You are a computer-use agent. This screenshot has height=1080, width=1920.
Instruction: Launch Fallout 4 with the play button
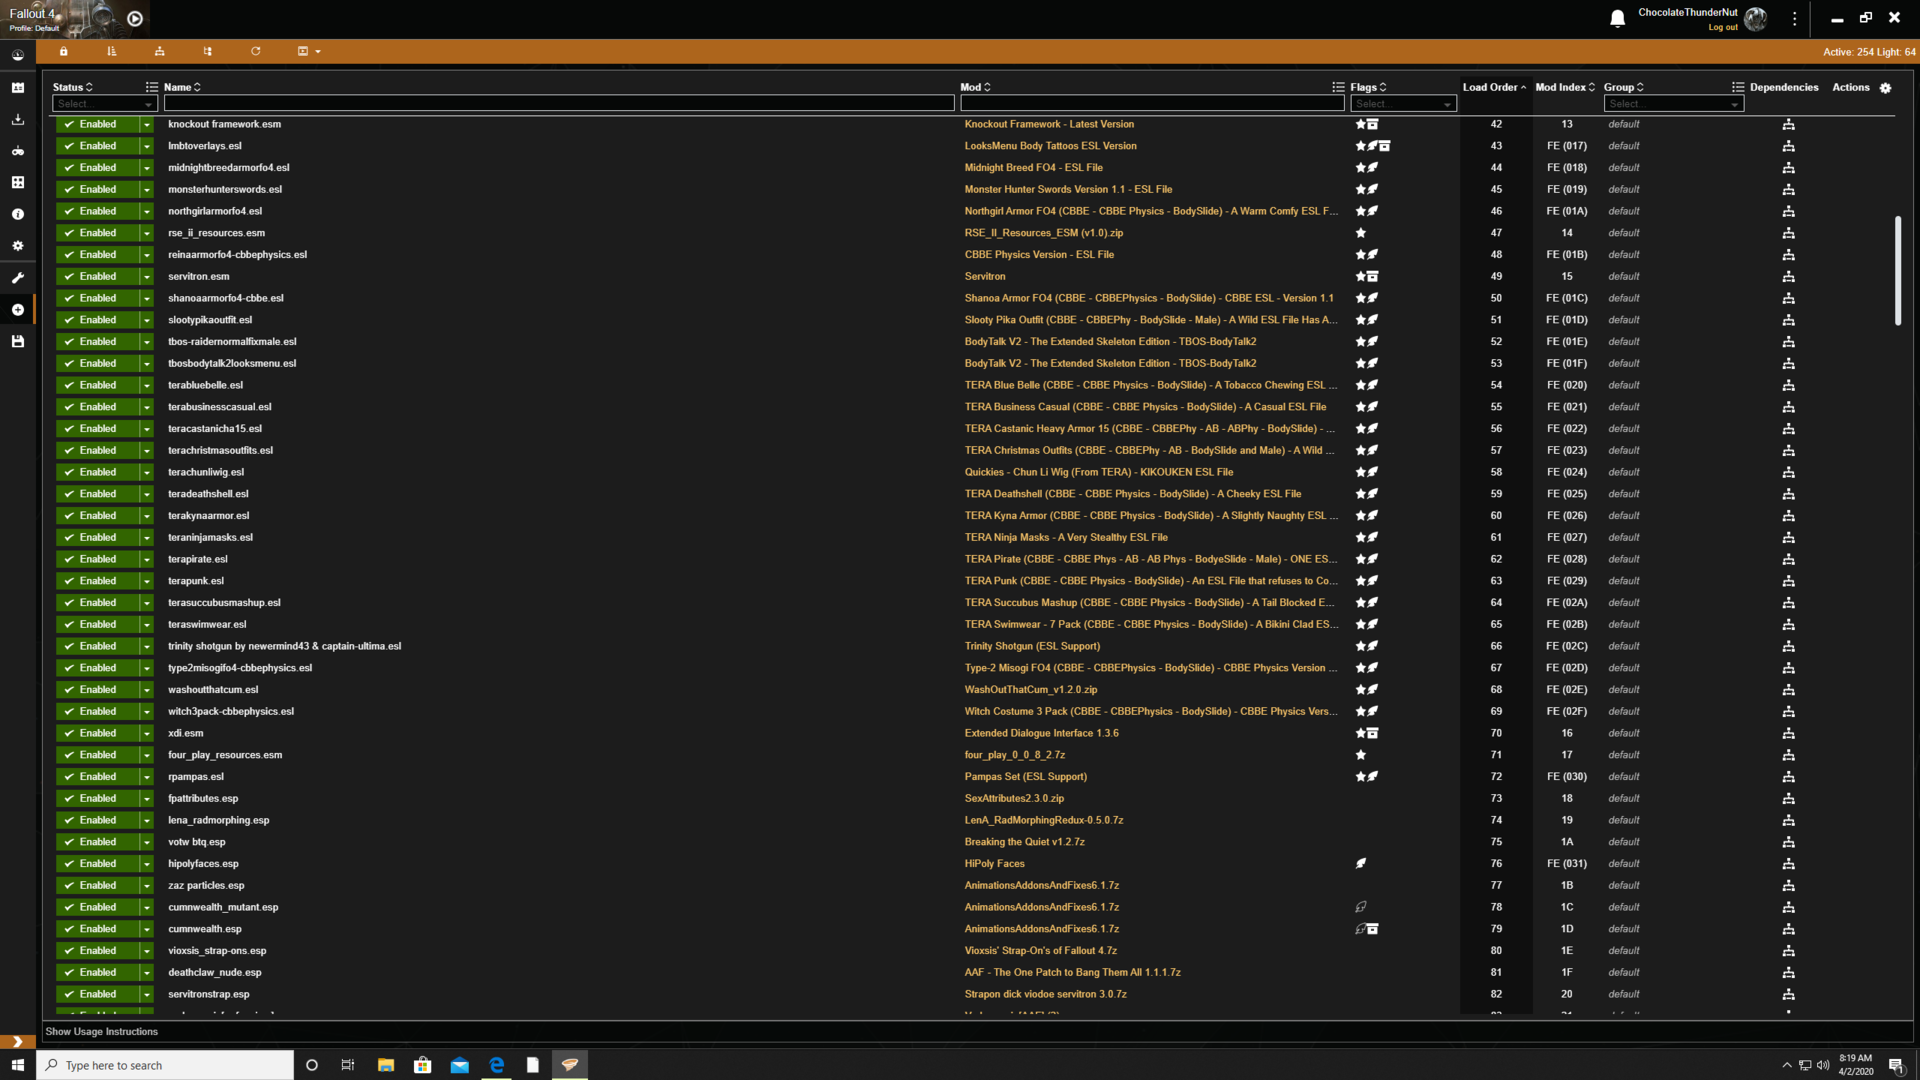(135, 19)
